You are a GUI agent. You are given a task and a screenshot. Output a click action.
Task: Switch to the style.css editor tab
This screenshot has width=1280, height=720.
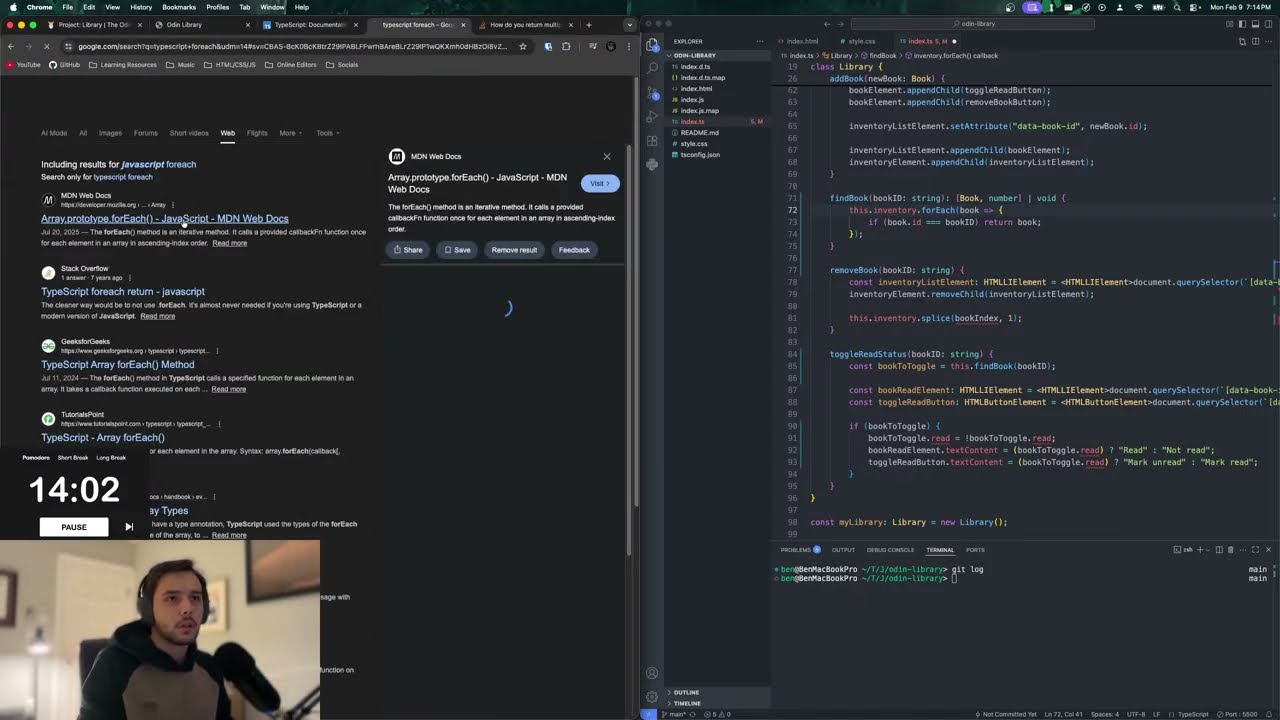(x=862, y=41)
